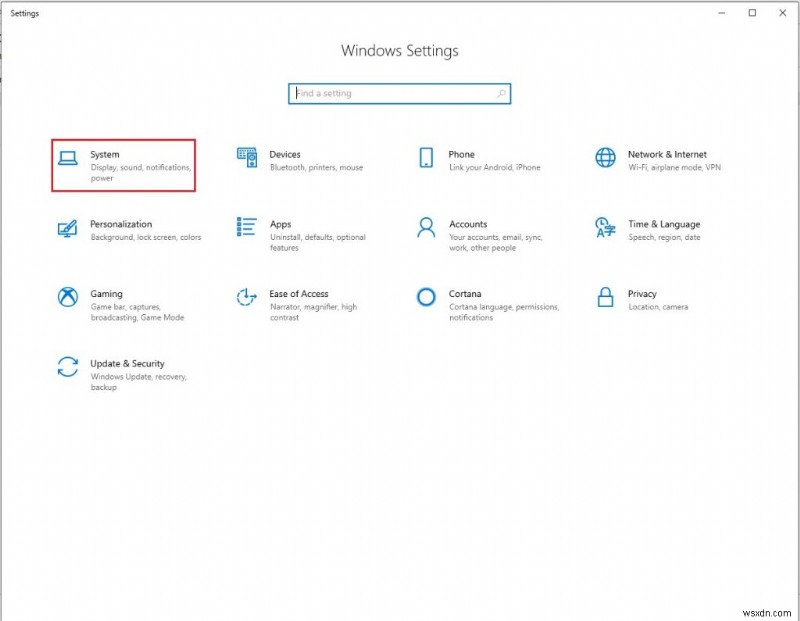Click the Windows Settings heading
The image size is (800, 621).
[x=399, y=50]
